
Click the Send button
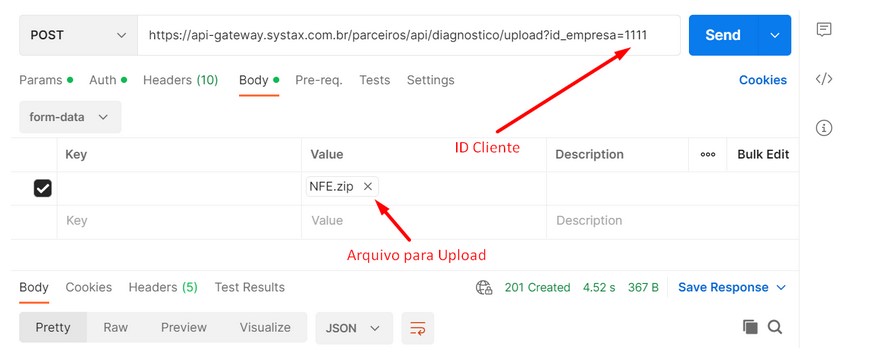(x=723, y=35)
